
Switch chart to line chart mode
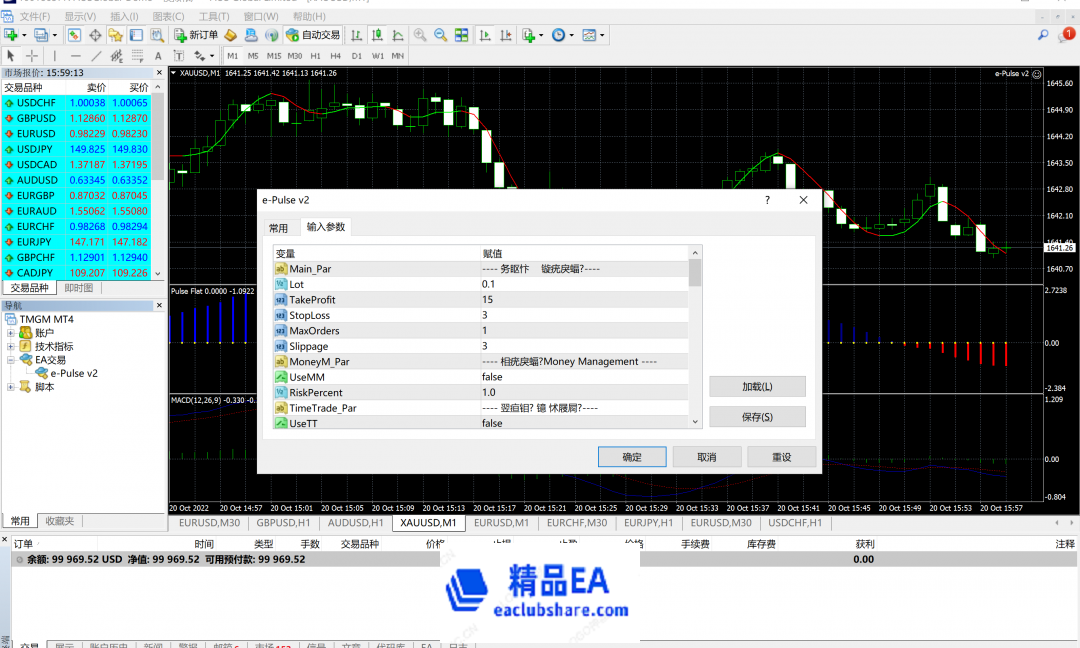397,35
